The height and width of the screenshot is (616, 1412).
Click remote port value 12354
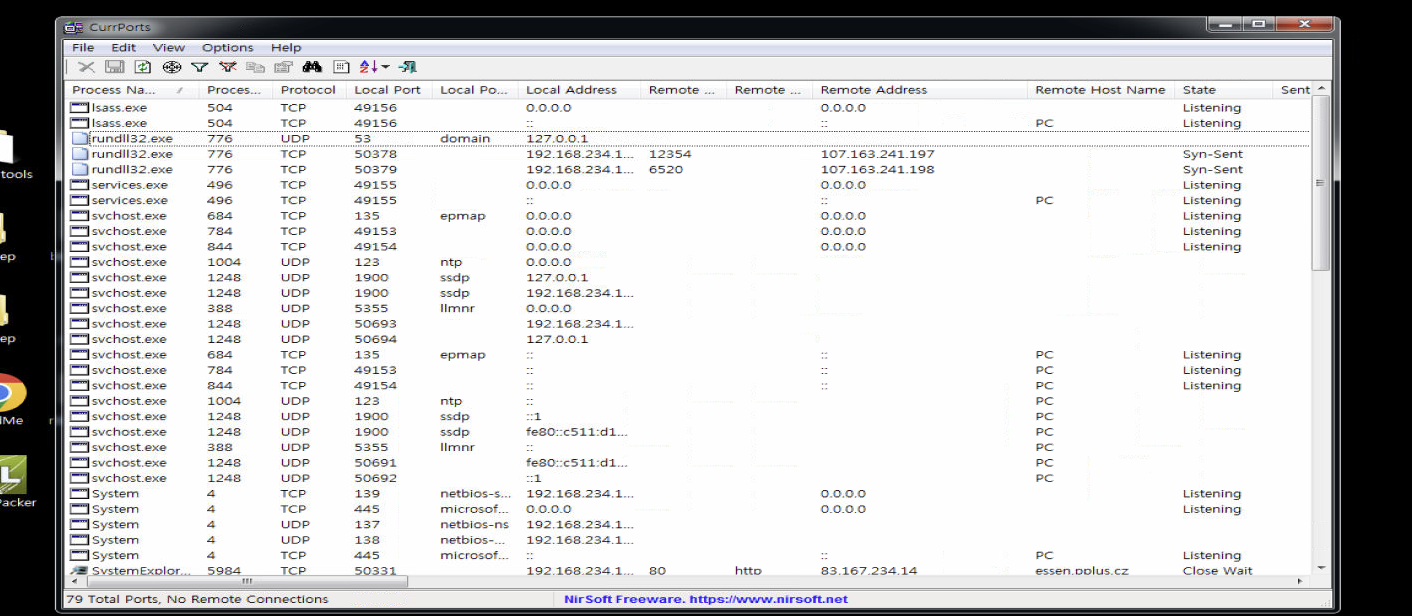coord(670,154)
